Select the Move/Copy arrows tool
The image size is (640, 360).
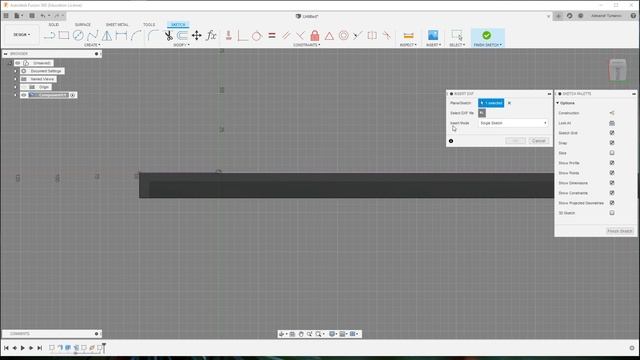click(x=196, y=36)
